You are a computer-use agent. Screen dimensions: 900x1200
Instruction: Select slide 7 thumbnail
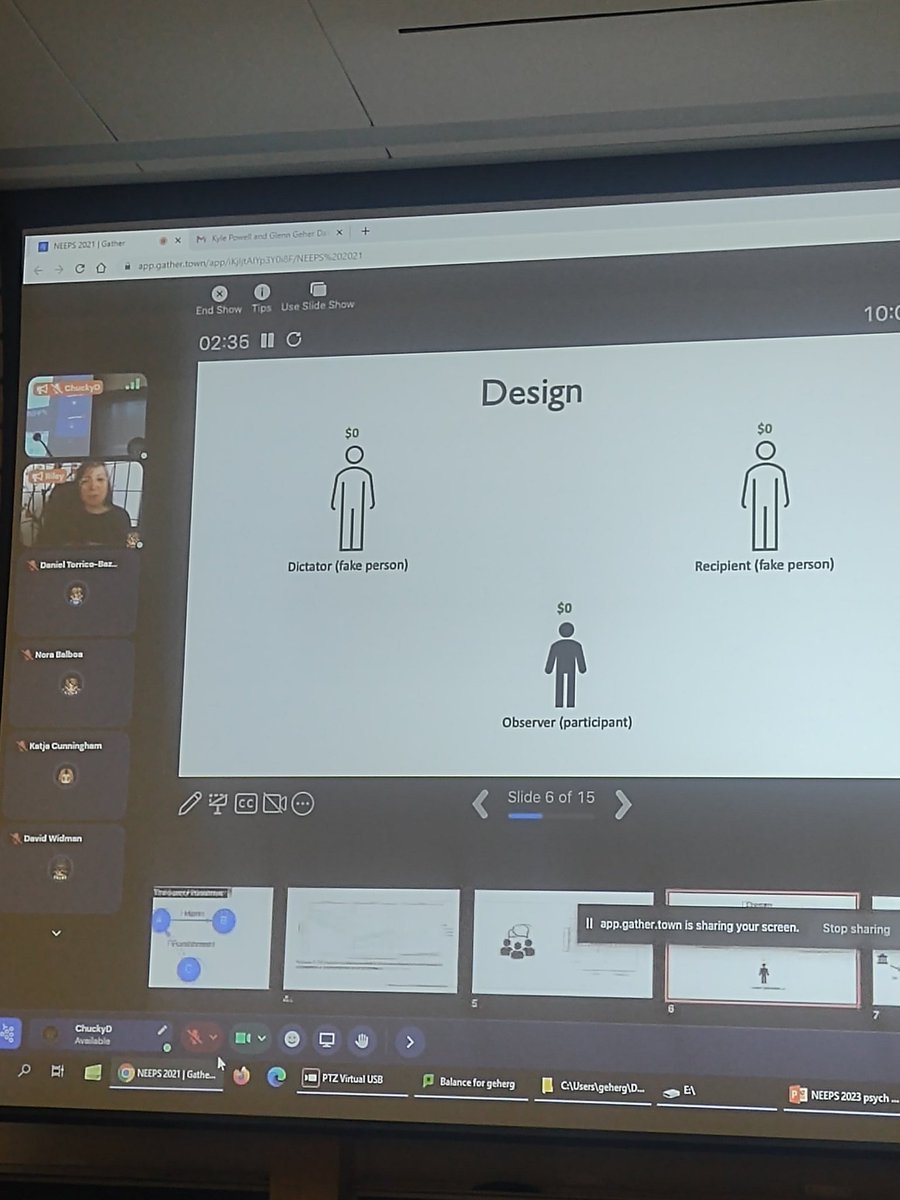886,950
